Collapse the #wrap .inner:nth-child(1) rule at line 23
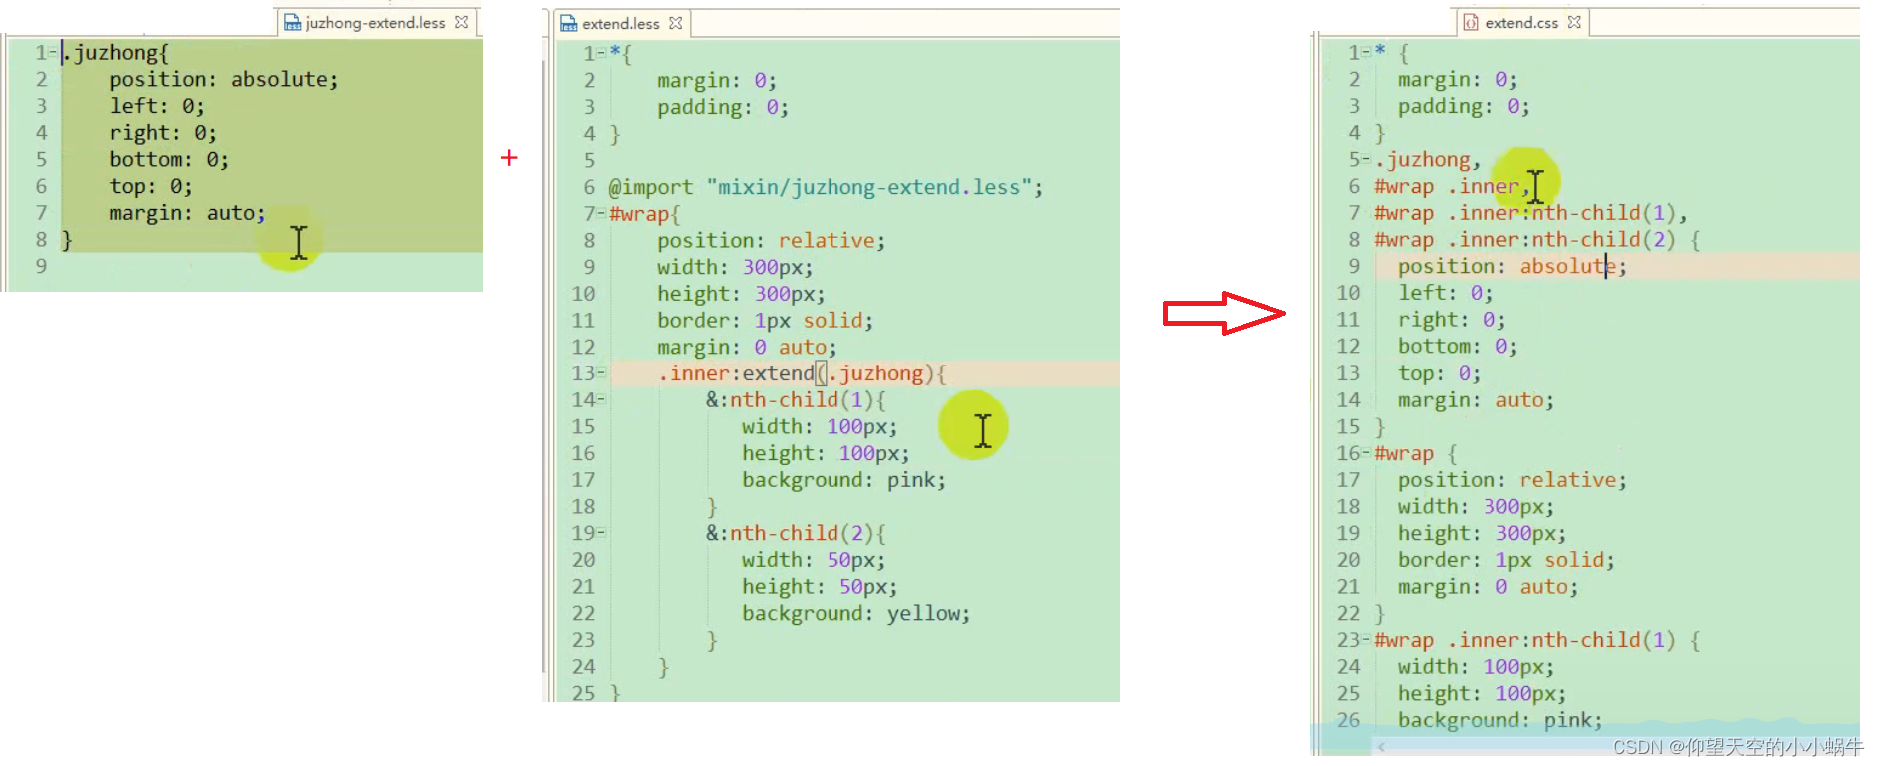 pos(1367,640)
